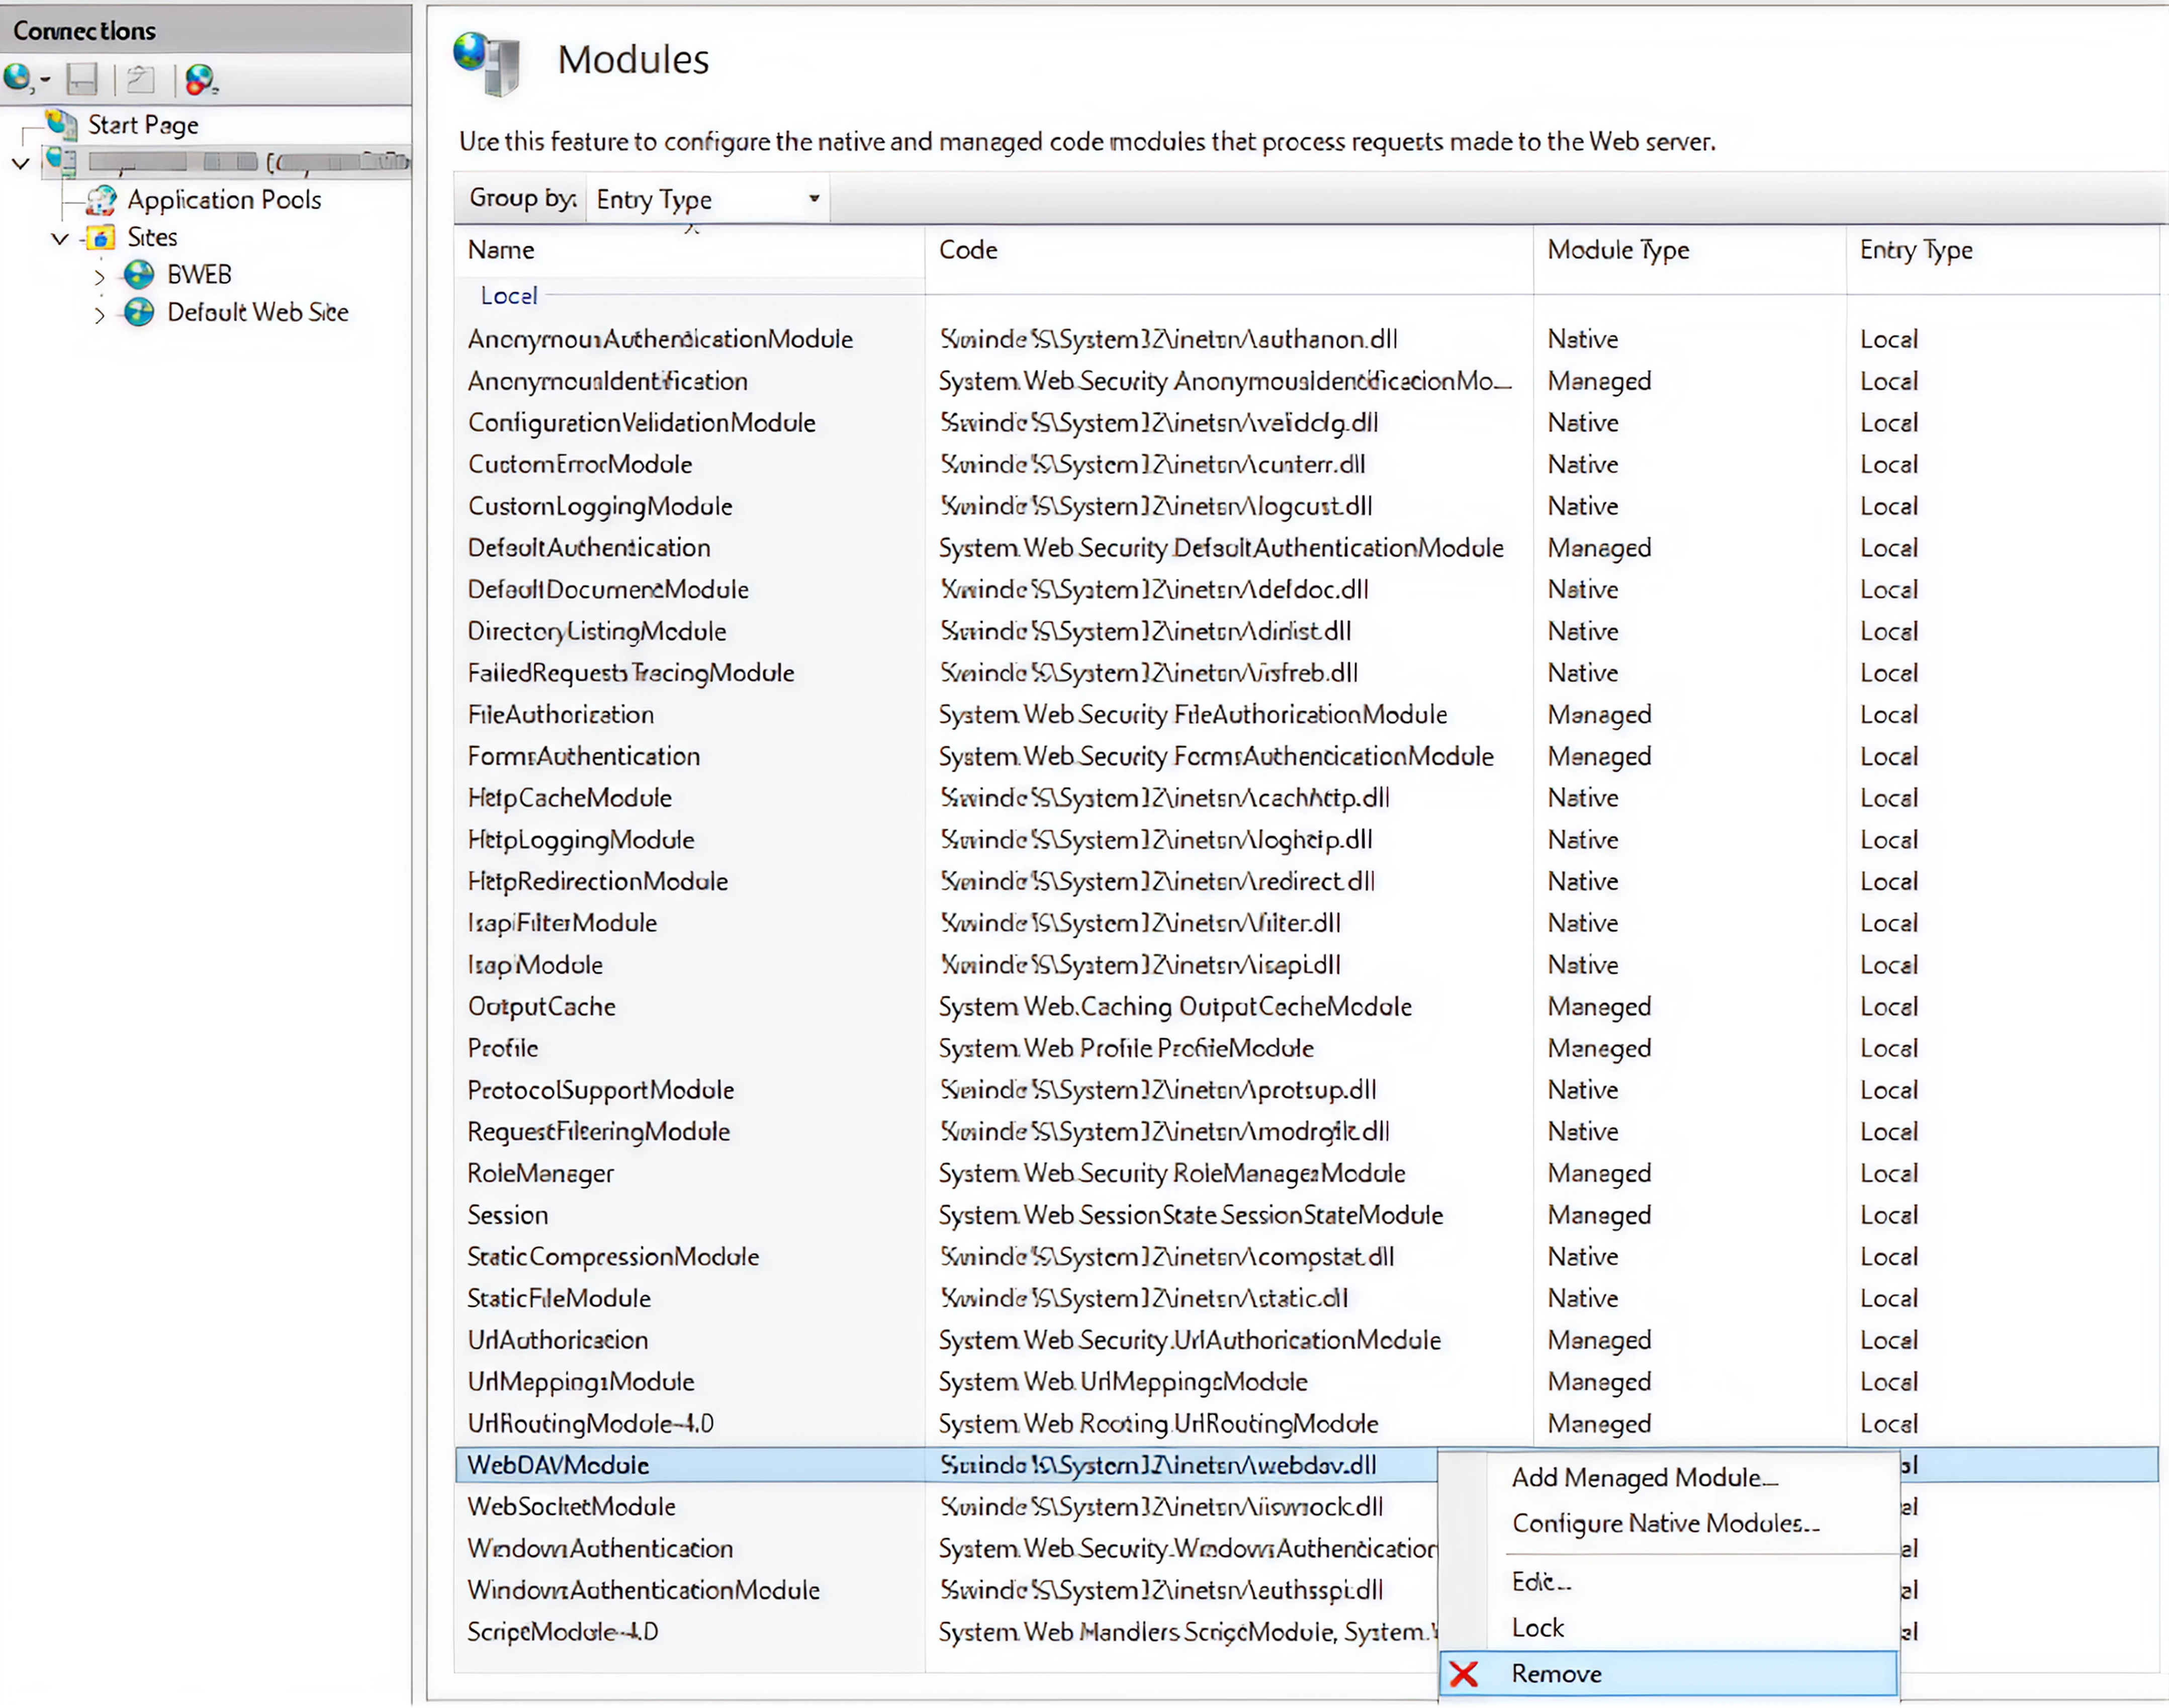Viewport: 2169px width, 1708px height.
Task: Select AnonymousAuthenticationModule row
Action: (1306, 339)
